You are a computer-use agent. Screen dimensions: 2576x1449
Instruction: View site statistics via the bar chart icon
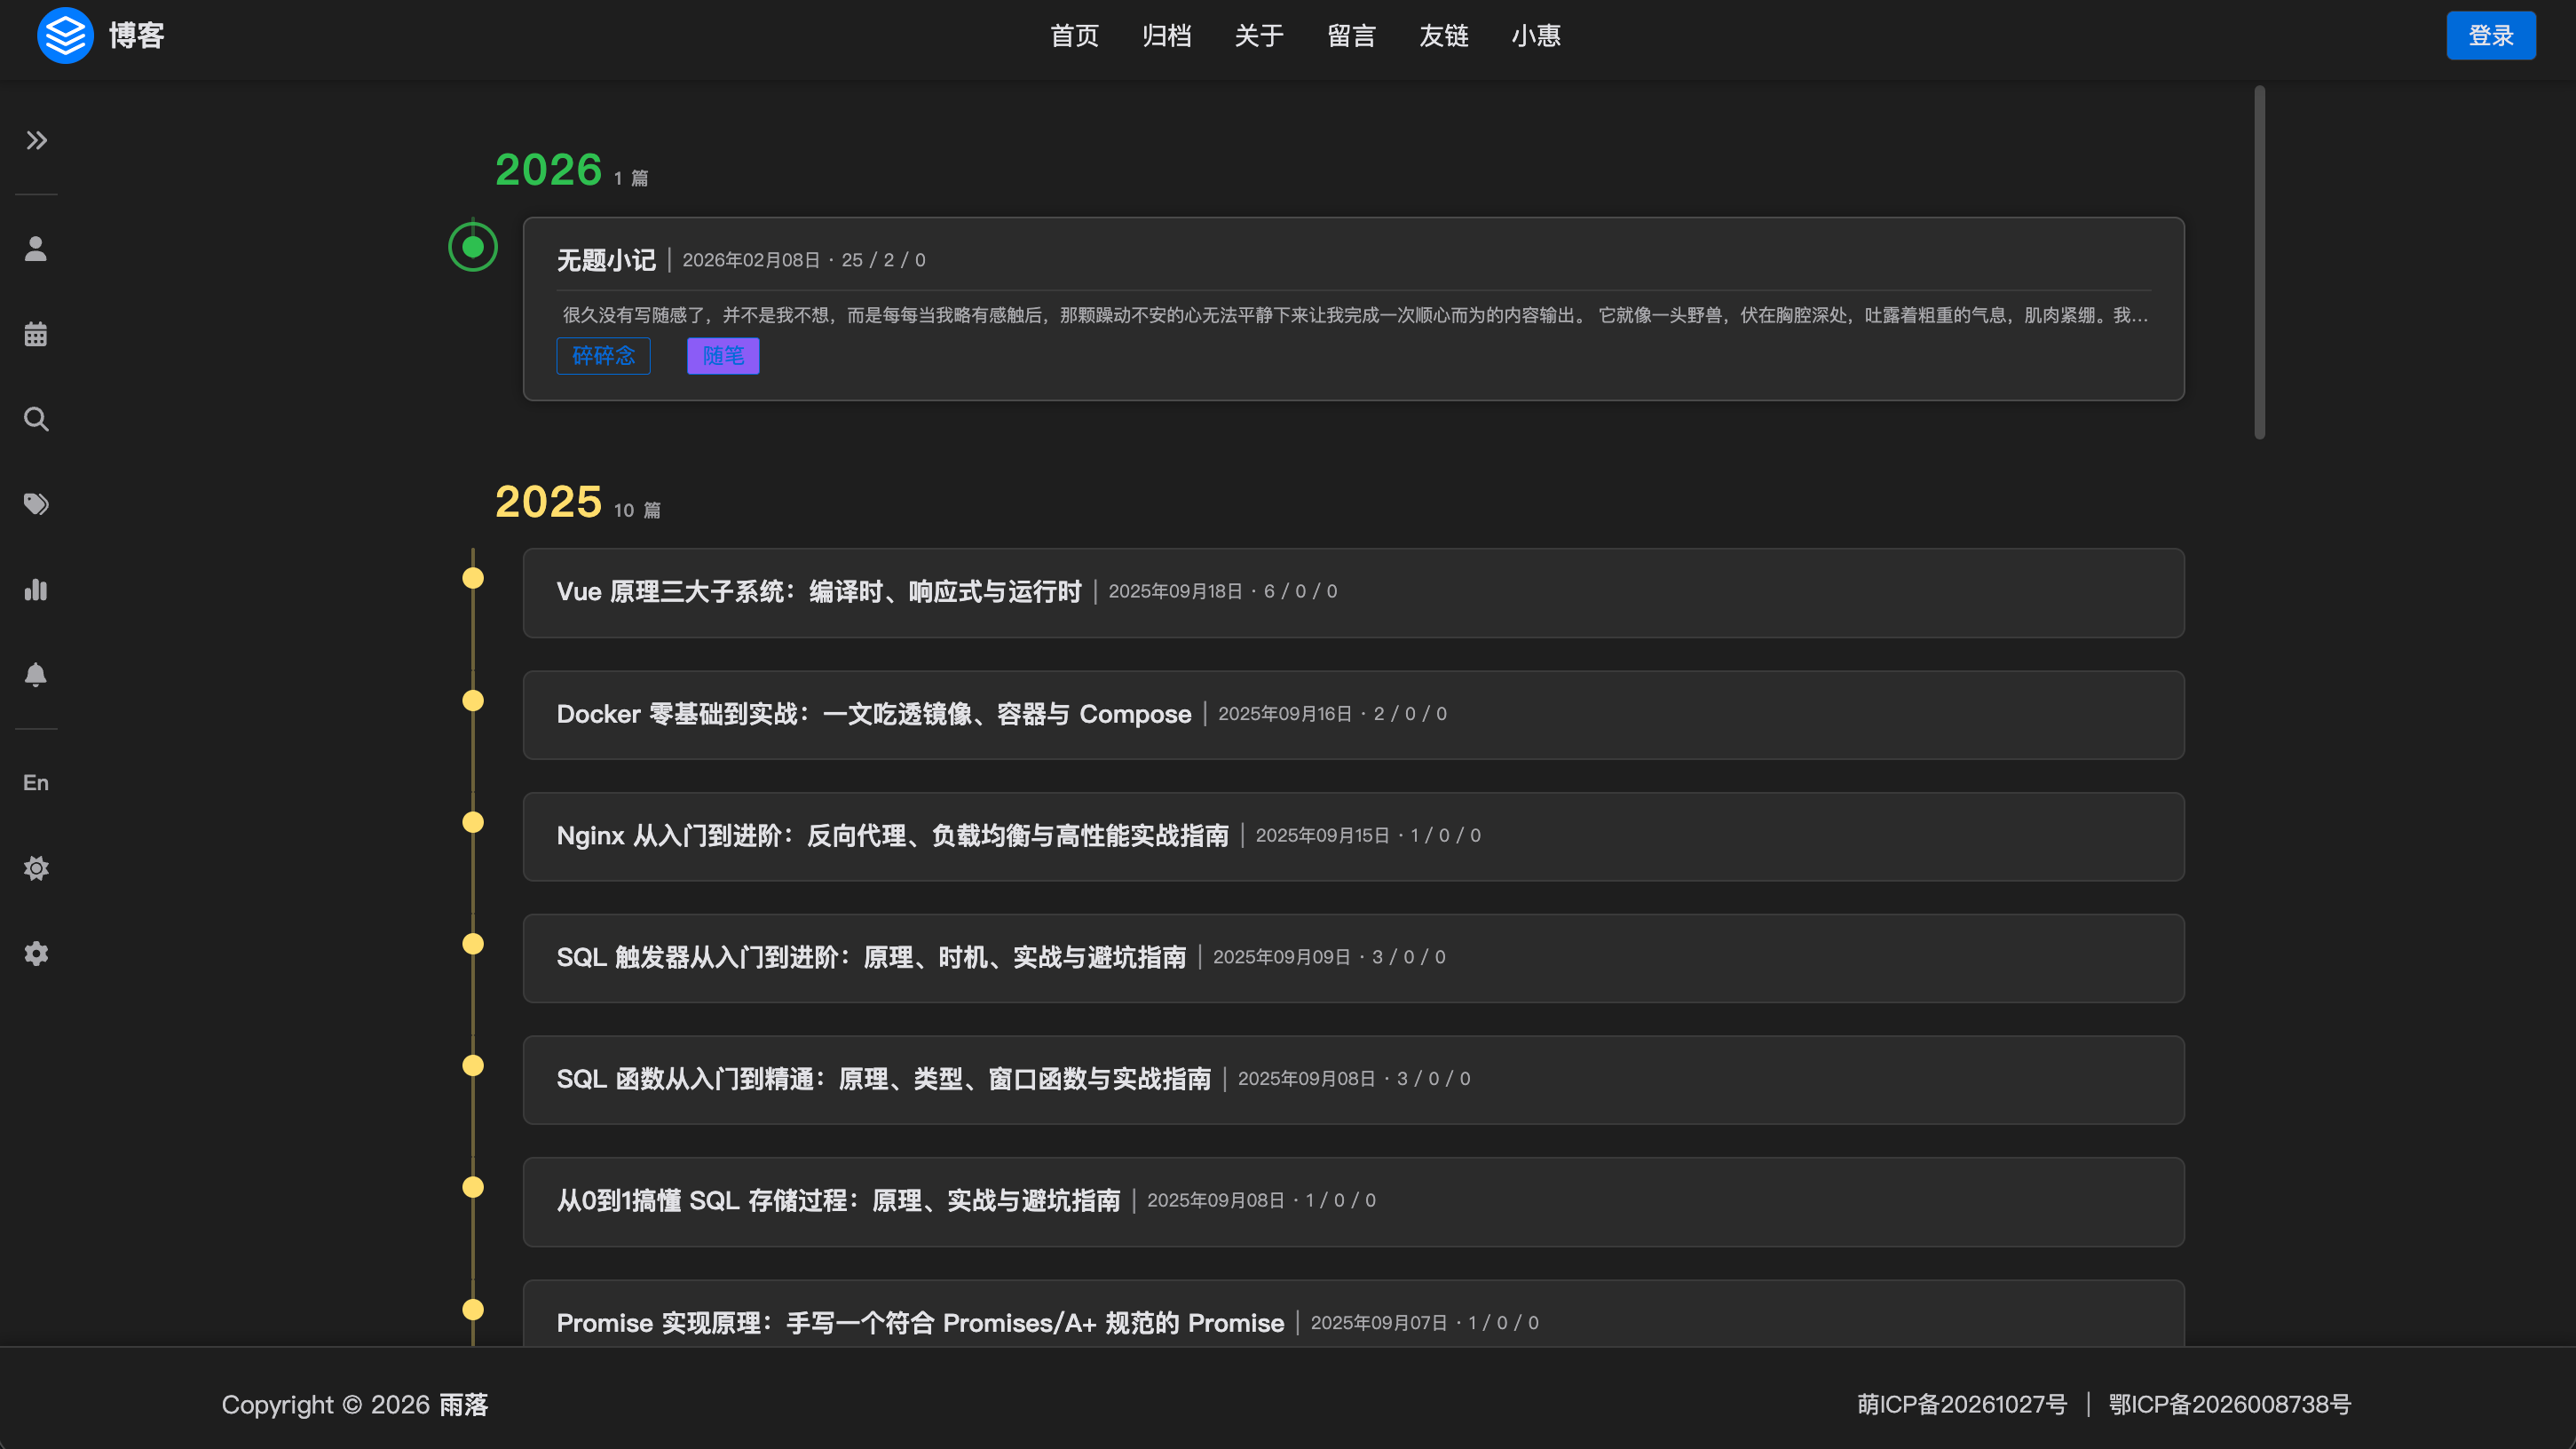36,590
